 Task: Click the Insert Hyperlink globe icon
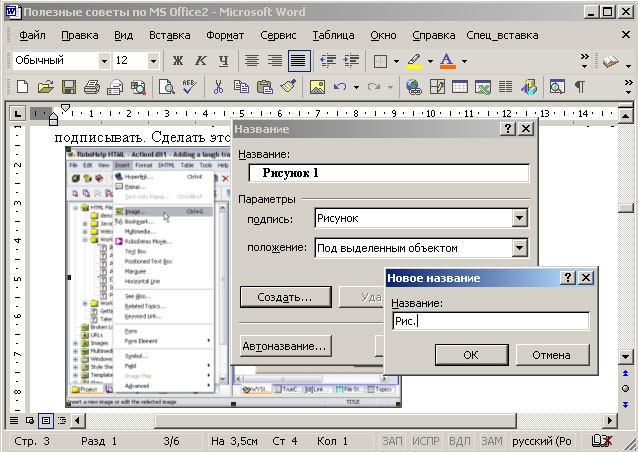[413, 88]
